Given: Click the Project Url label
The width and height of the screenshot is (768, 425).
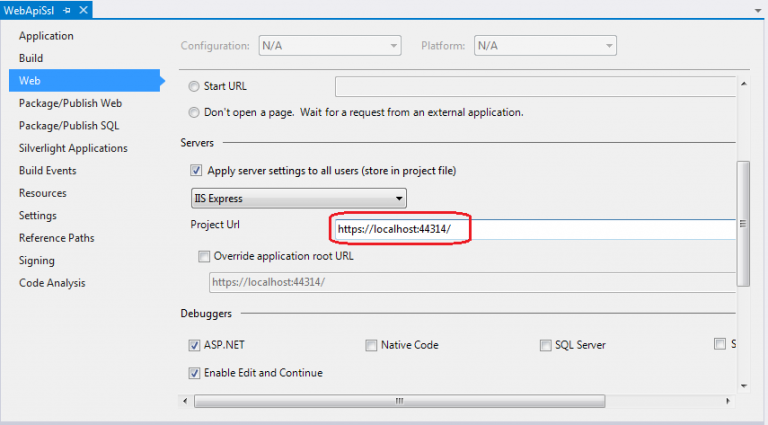Looking at the screenshot, I should (x=215, y=225).
